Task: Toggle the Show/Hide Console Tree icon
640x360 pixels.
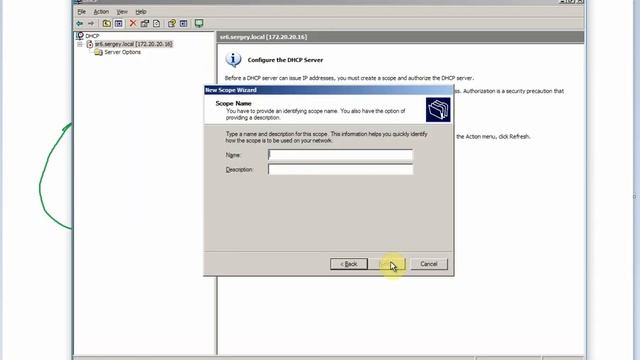Action: (x=118, y=24)
